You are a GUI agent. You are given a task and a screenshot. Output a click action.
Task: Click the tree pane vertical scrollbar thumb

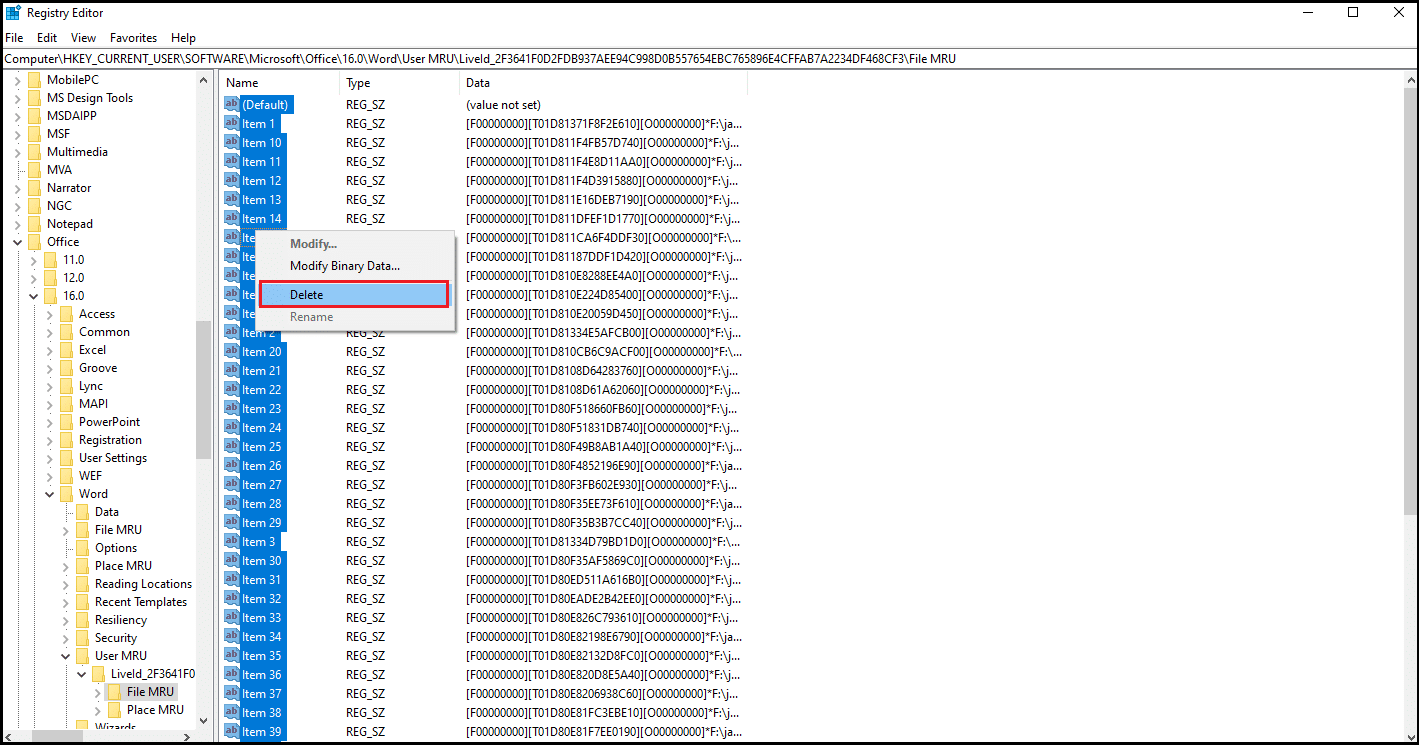pos(204,388)
